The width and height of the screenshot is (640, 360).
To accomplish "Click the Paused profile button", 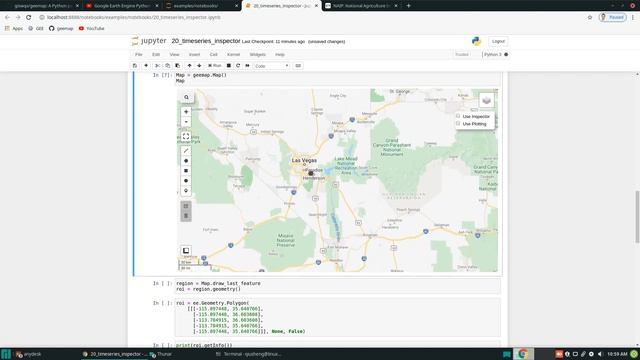I will click(x=612, y=18).
